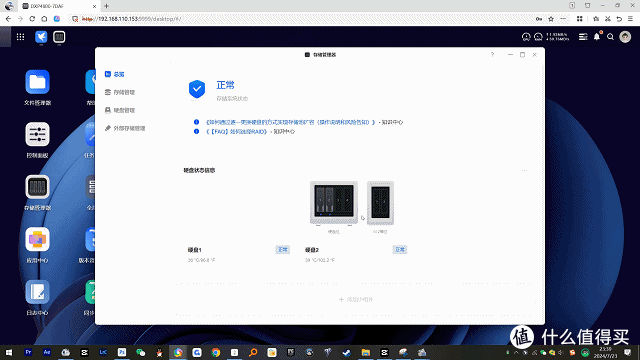Open the RAM usage monitor icon
Image resolution: width=640 pixels, height=360 pixels.
(x=538, y=37)
